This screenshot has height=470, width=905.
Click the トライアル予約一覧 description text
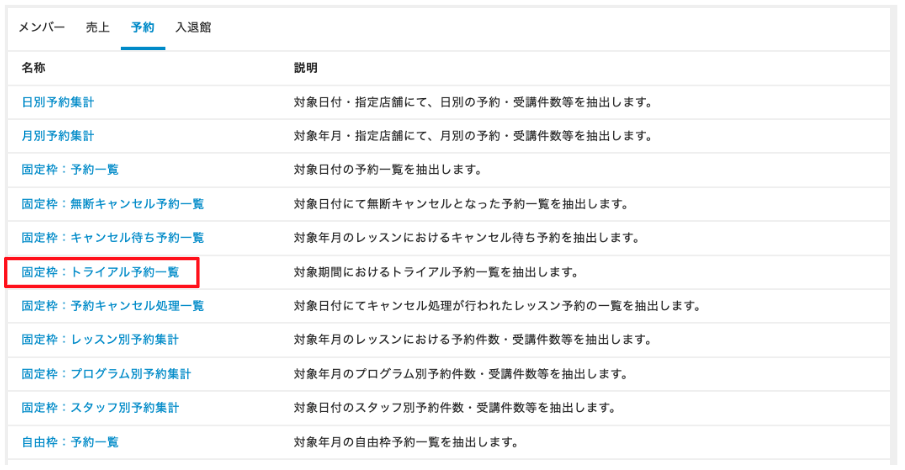(436, 272)
